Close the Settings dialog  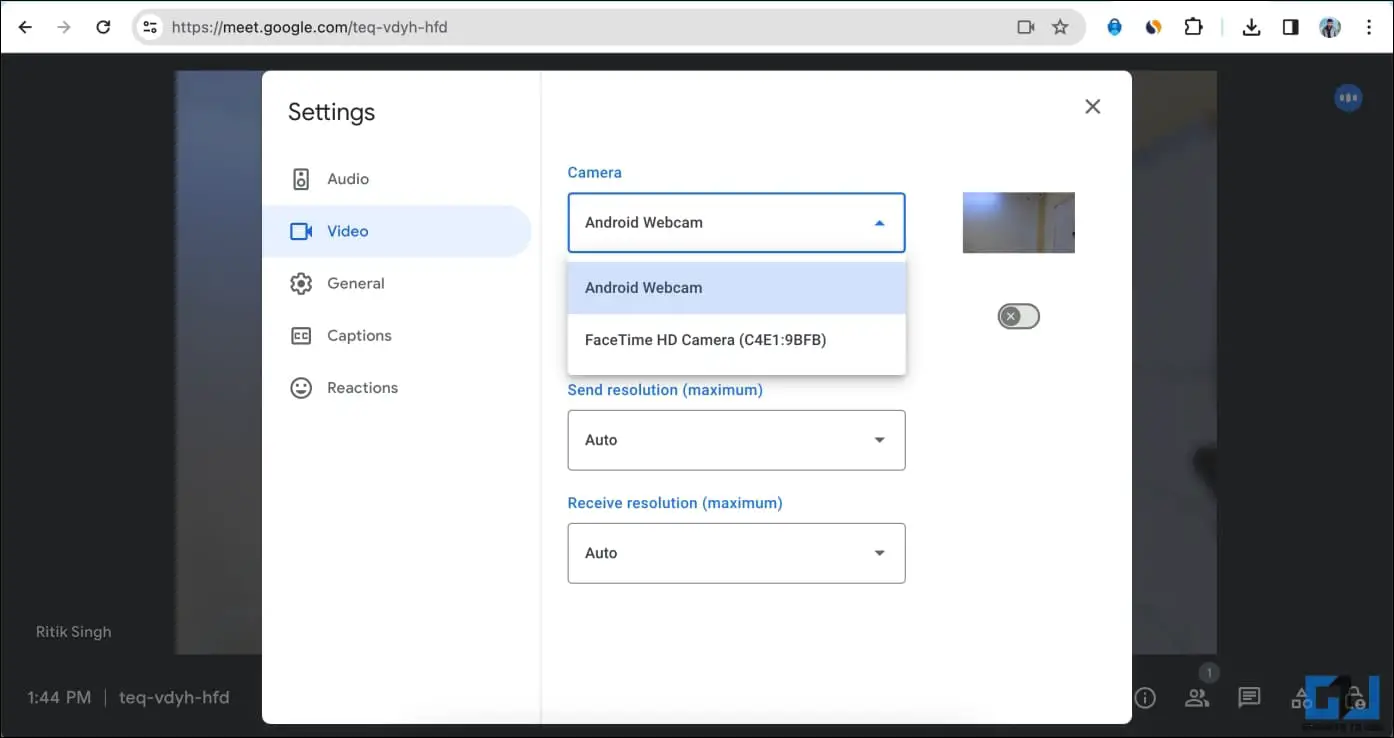tap(1093, 106)
